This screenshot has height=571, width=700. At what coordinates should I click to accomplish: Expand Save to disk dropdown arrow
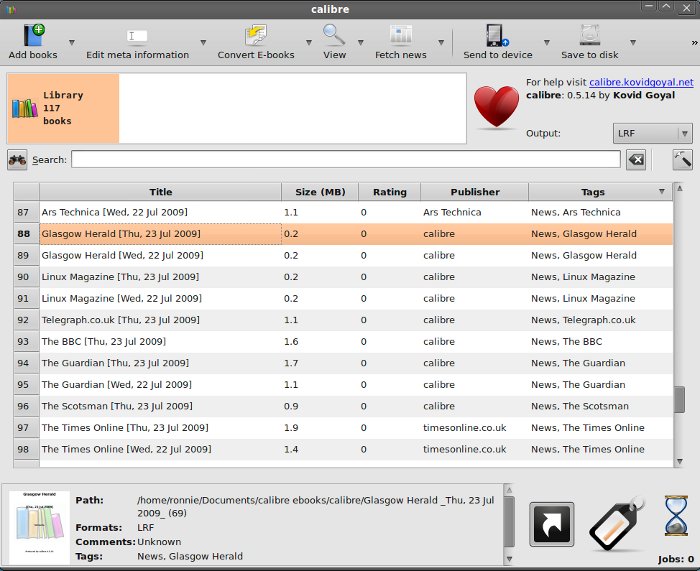point(633,43)
